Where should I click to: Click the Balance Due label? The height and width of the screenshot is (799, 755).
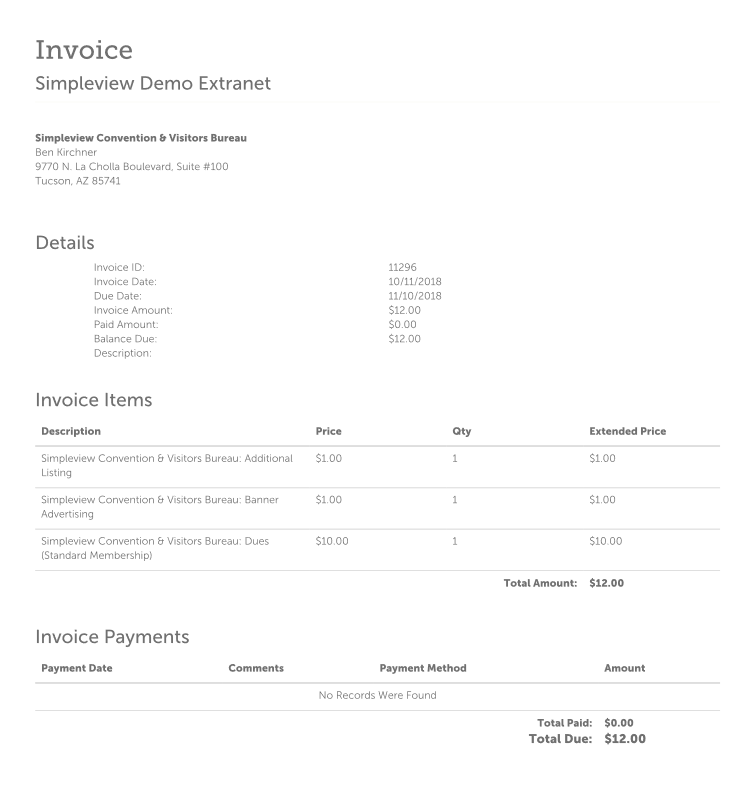[x=125, y=338]
